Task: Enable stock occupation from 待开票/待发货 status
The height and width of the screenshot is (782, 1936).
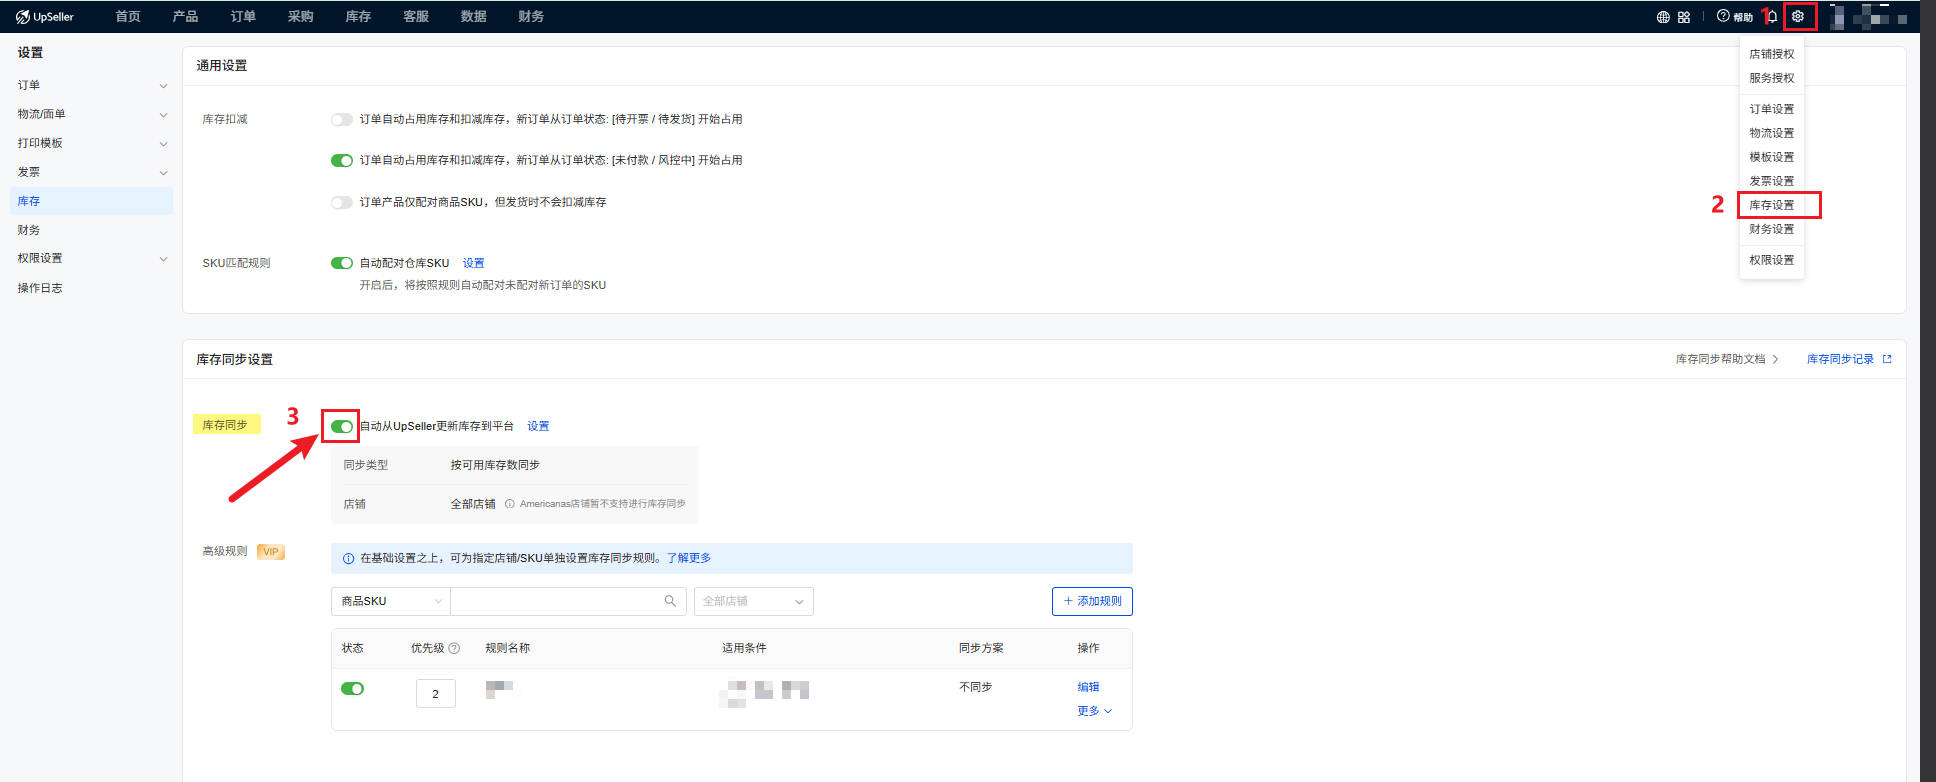Action: coord(342,120)
